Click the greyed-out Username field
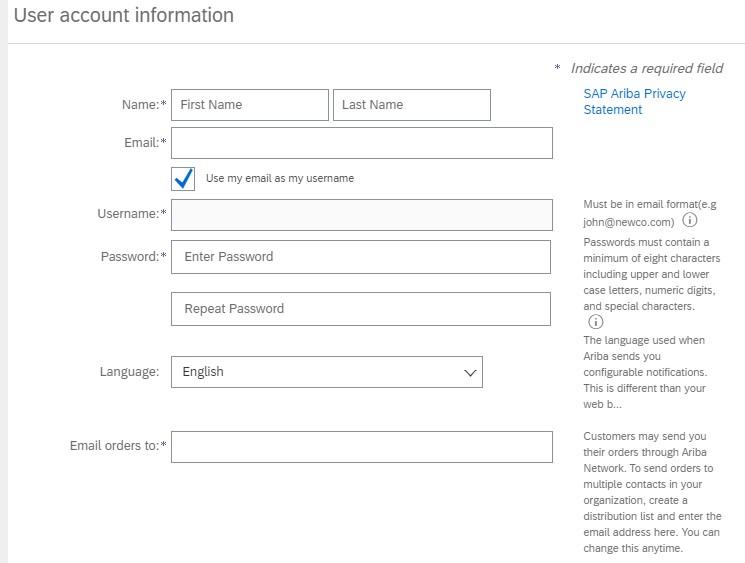Screen dimensions: 745x563 [362, 214]
